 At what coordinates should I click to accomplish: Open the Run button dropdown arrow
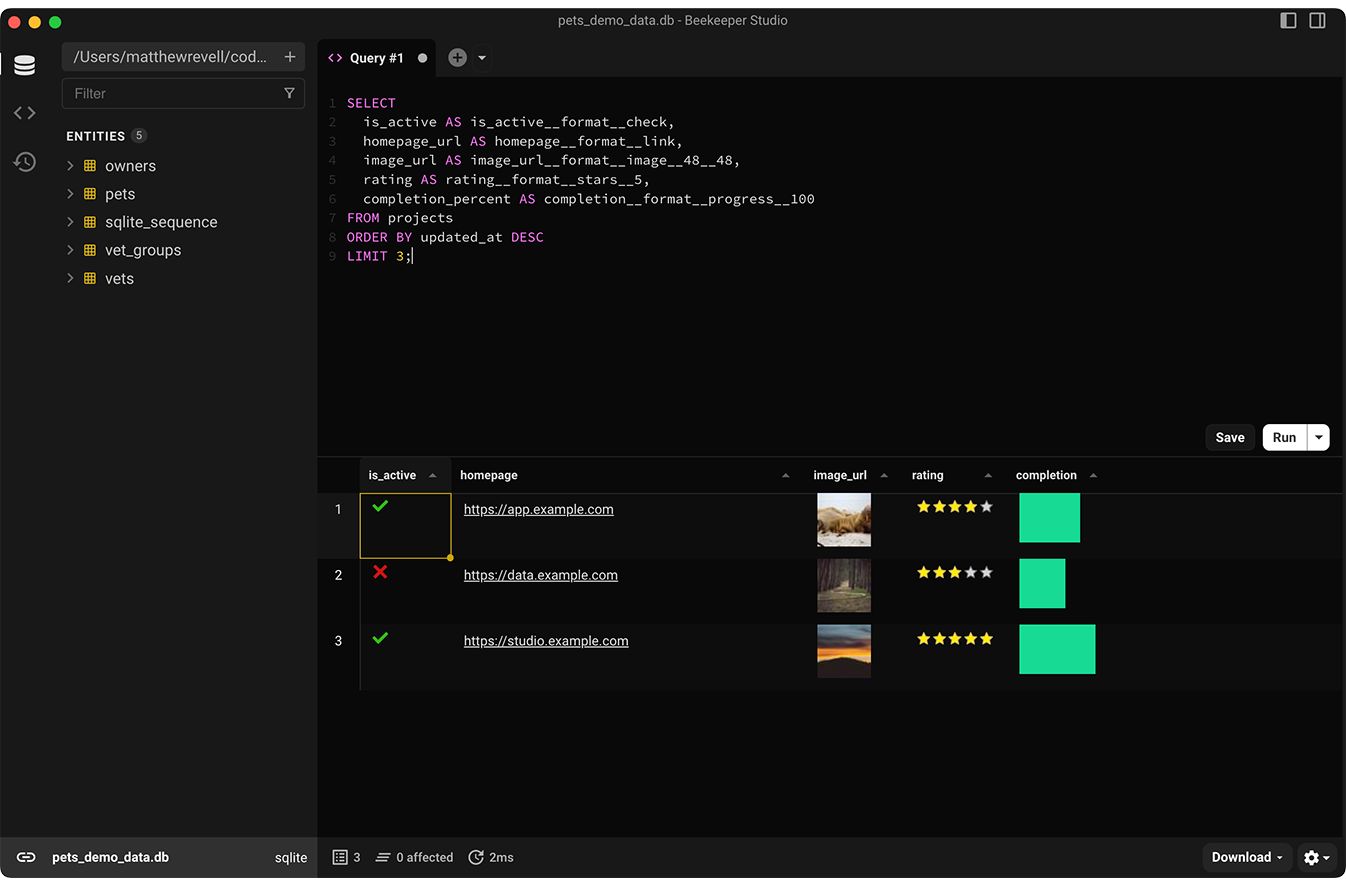[1319, 437]
